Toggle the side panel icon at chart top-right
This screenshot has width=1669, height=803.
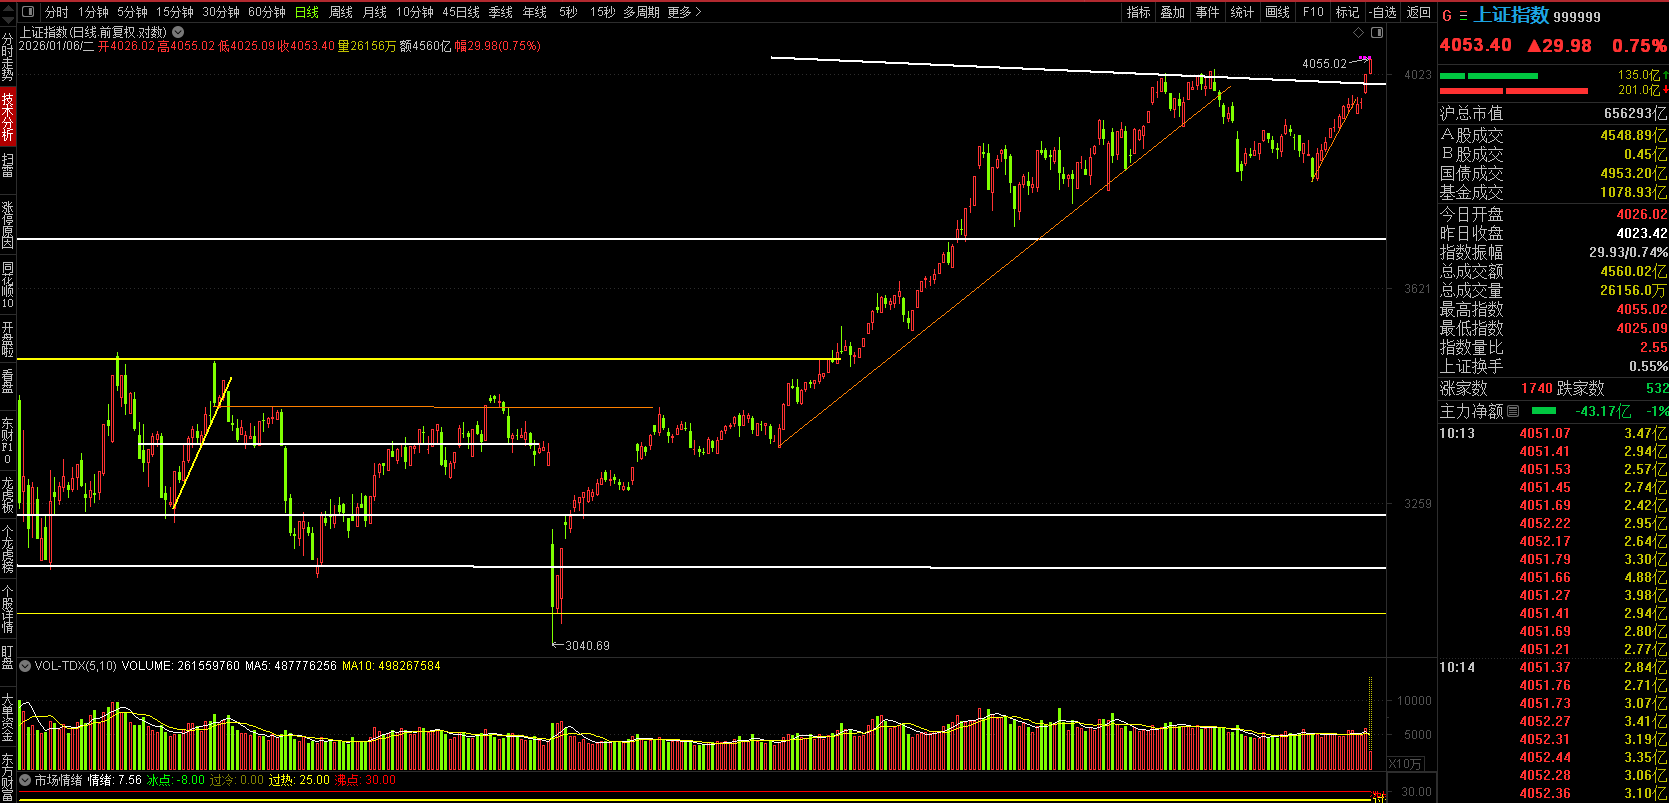[1377, 33]
